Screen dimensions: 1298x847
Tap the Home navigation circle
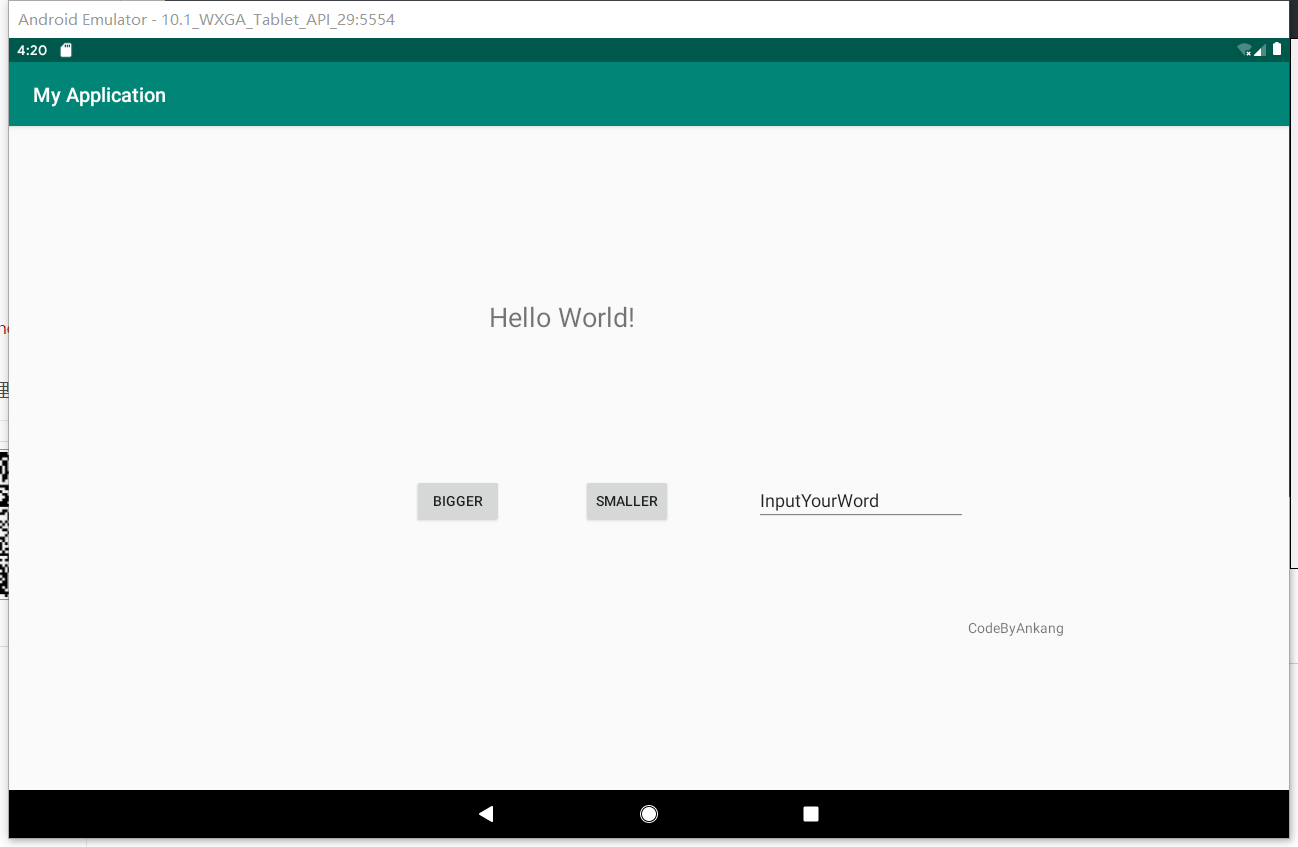[x=649, y=814]
